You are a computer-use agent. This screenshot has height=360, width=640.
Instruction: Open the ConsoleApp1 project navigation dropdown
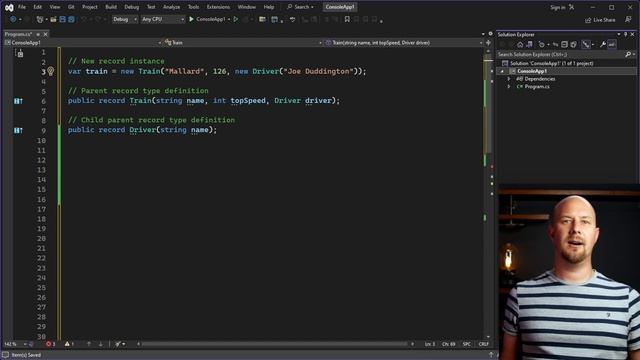[83, 42]
